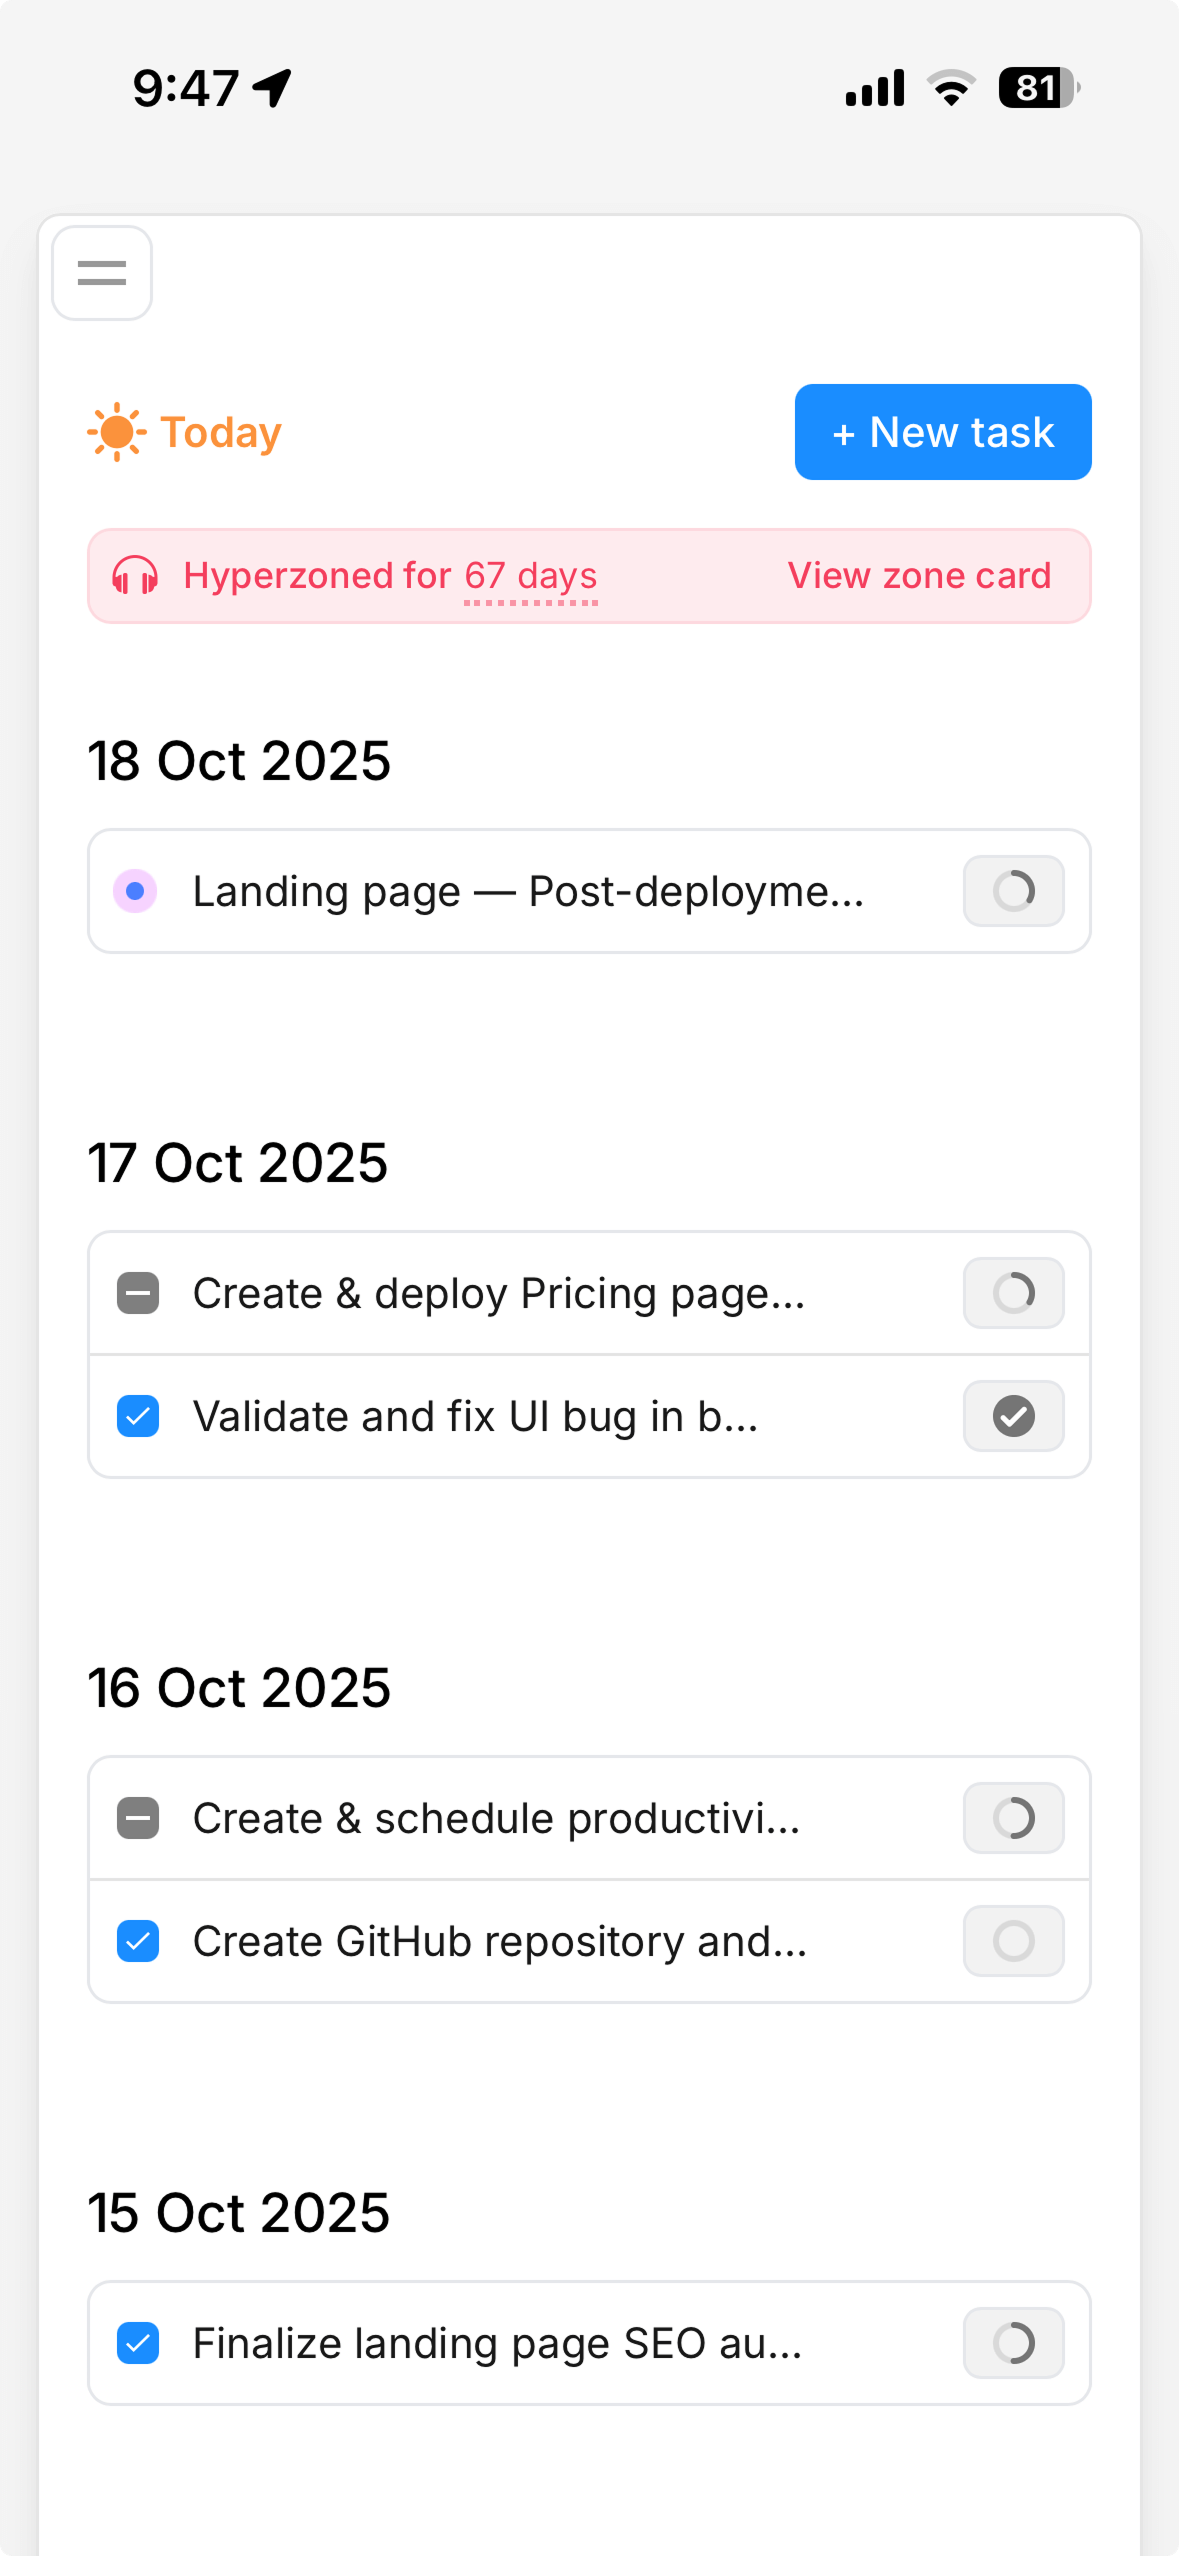Click the headphones icon in the Hyperzoned banner
Image resolution: width=1179 pixels, height=2556 pixels.
pyautogui.click(x=138, y=576)
